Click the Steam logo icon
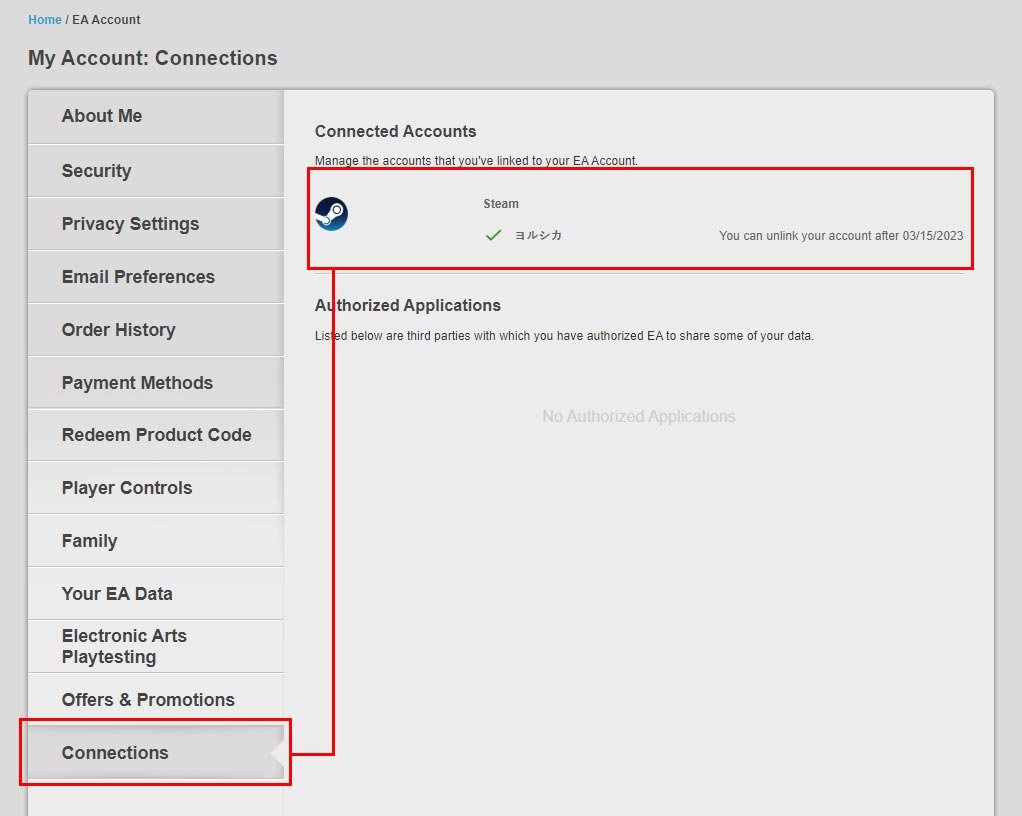The width and height of the screenshot is (1022, 816). pos(331,214)
